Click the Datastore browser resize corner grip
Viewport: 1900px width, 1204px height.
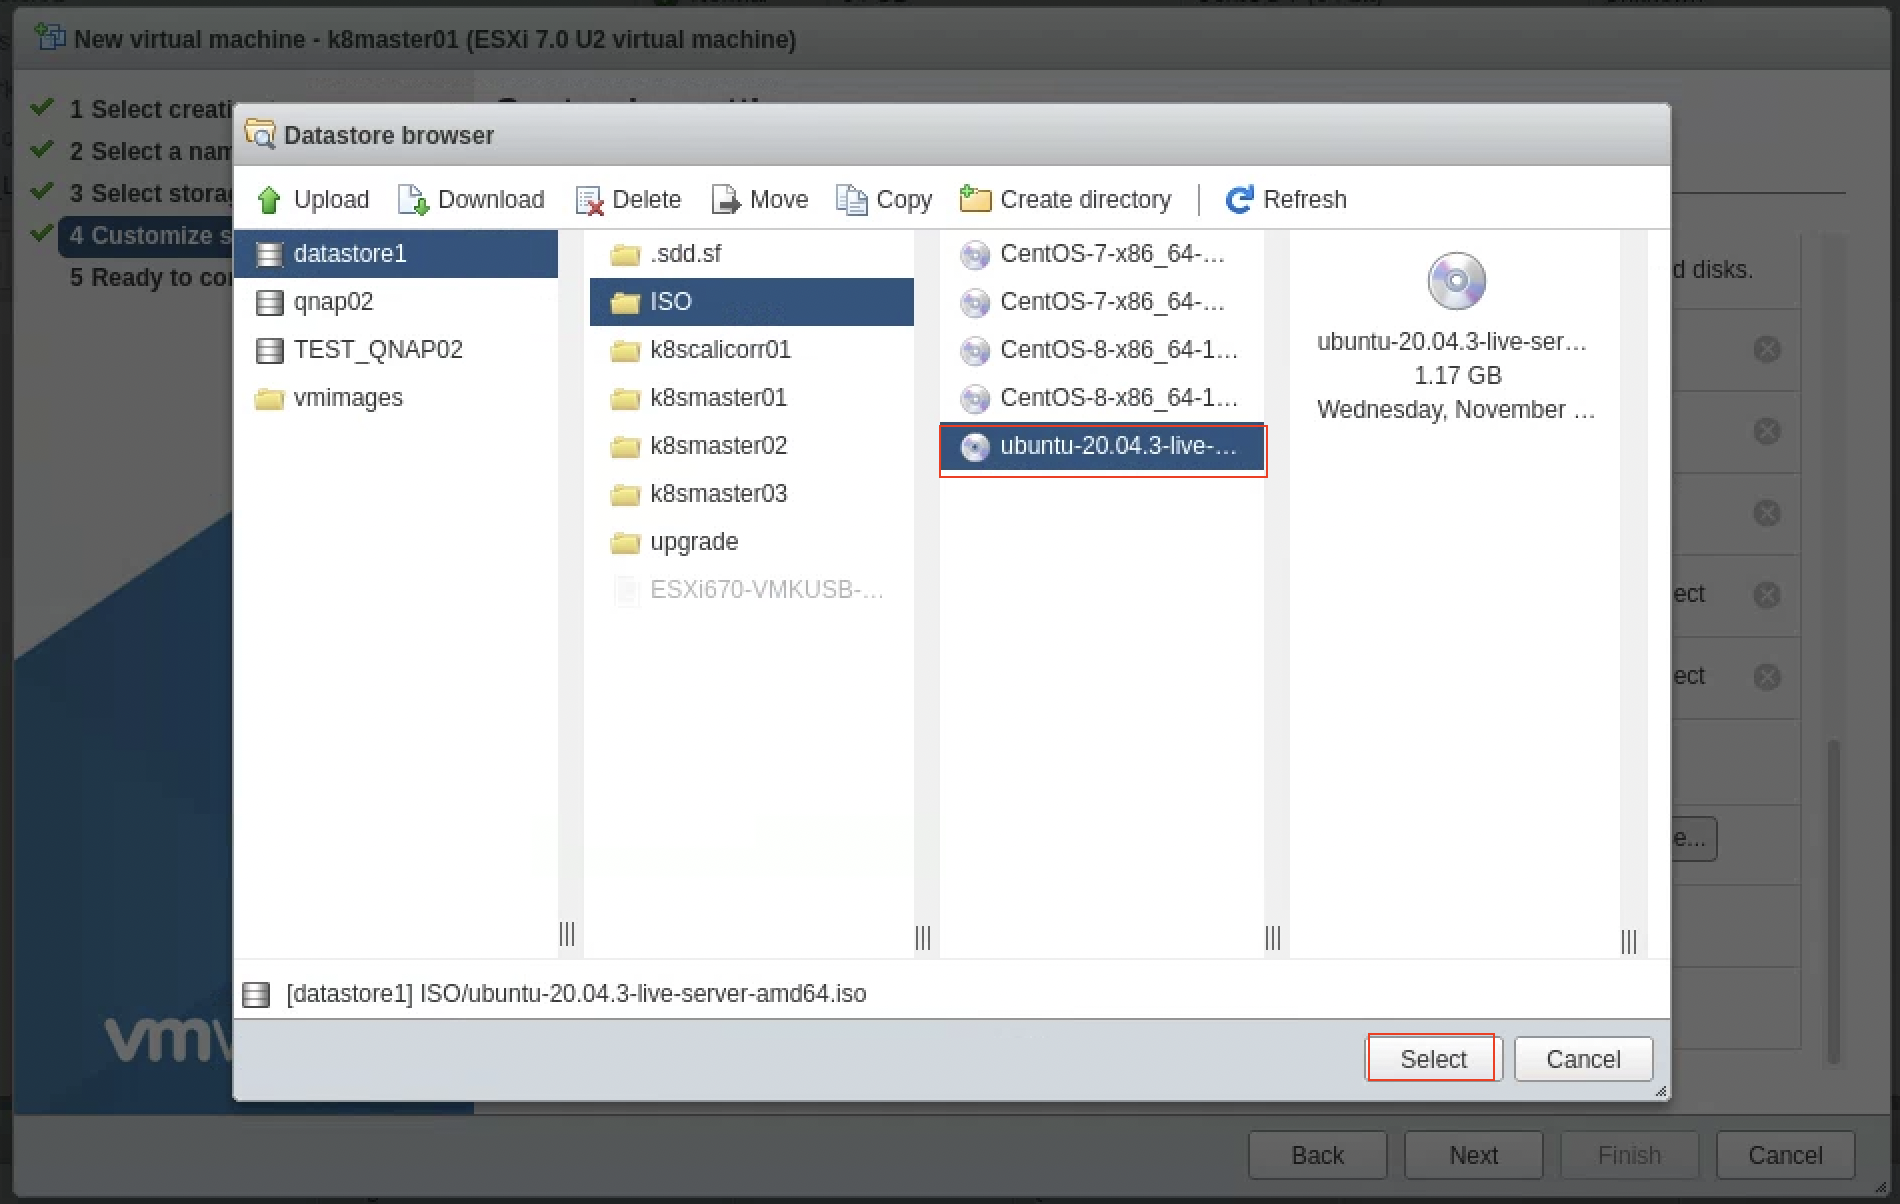pyautogui.click(x=1661, y=1091)
